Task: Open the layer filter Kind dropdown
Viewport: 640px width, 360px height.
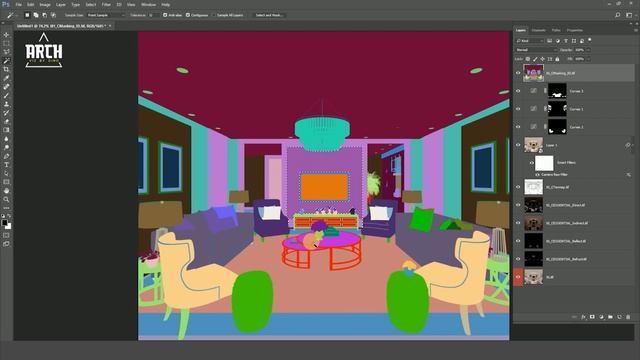Action: click(530, 41)
